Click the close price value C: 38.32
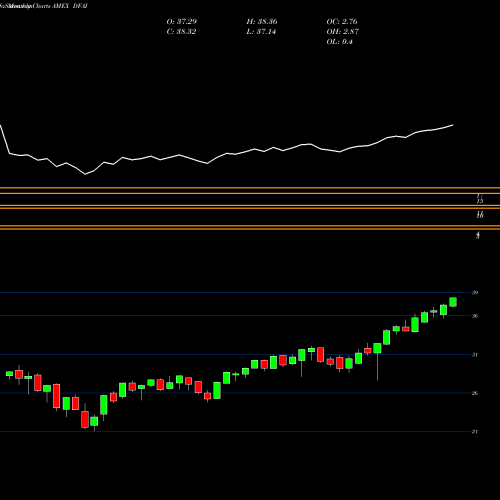 click(181, 32)
